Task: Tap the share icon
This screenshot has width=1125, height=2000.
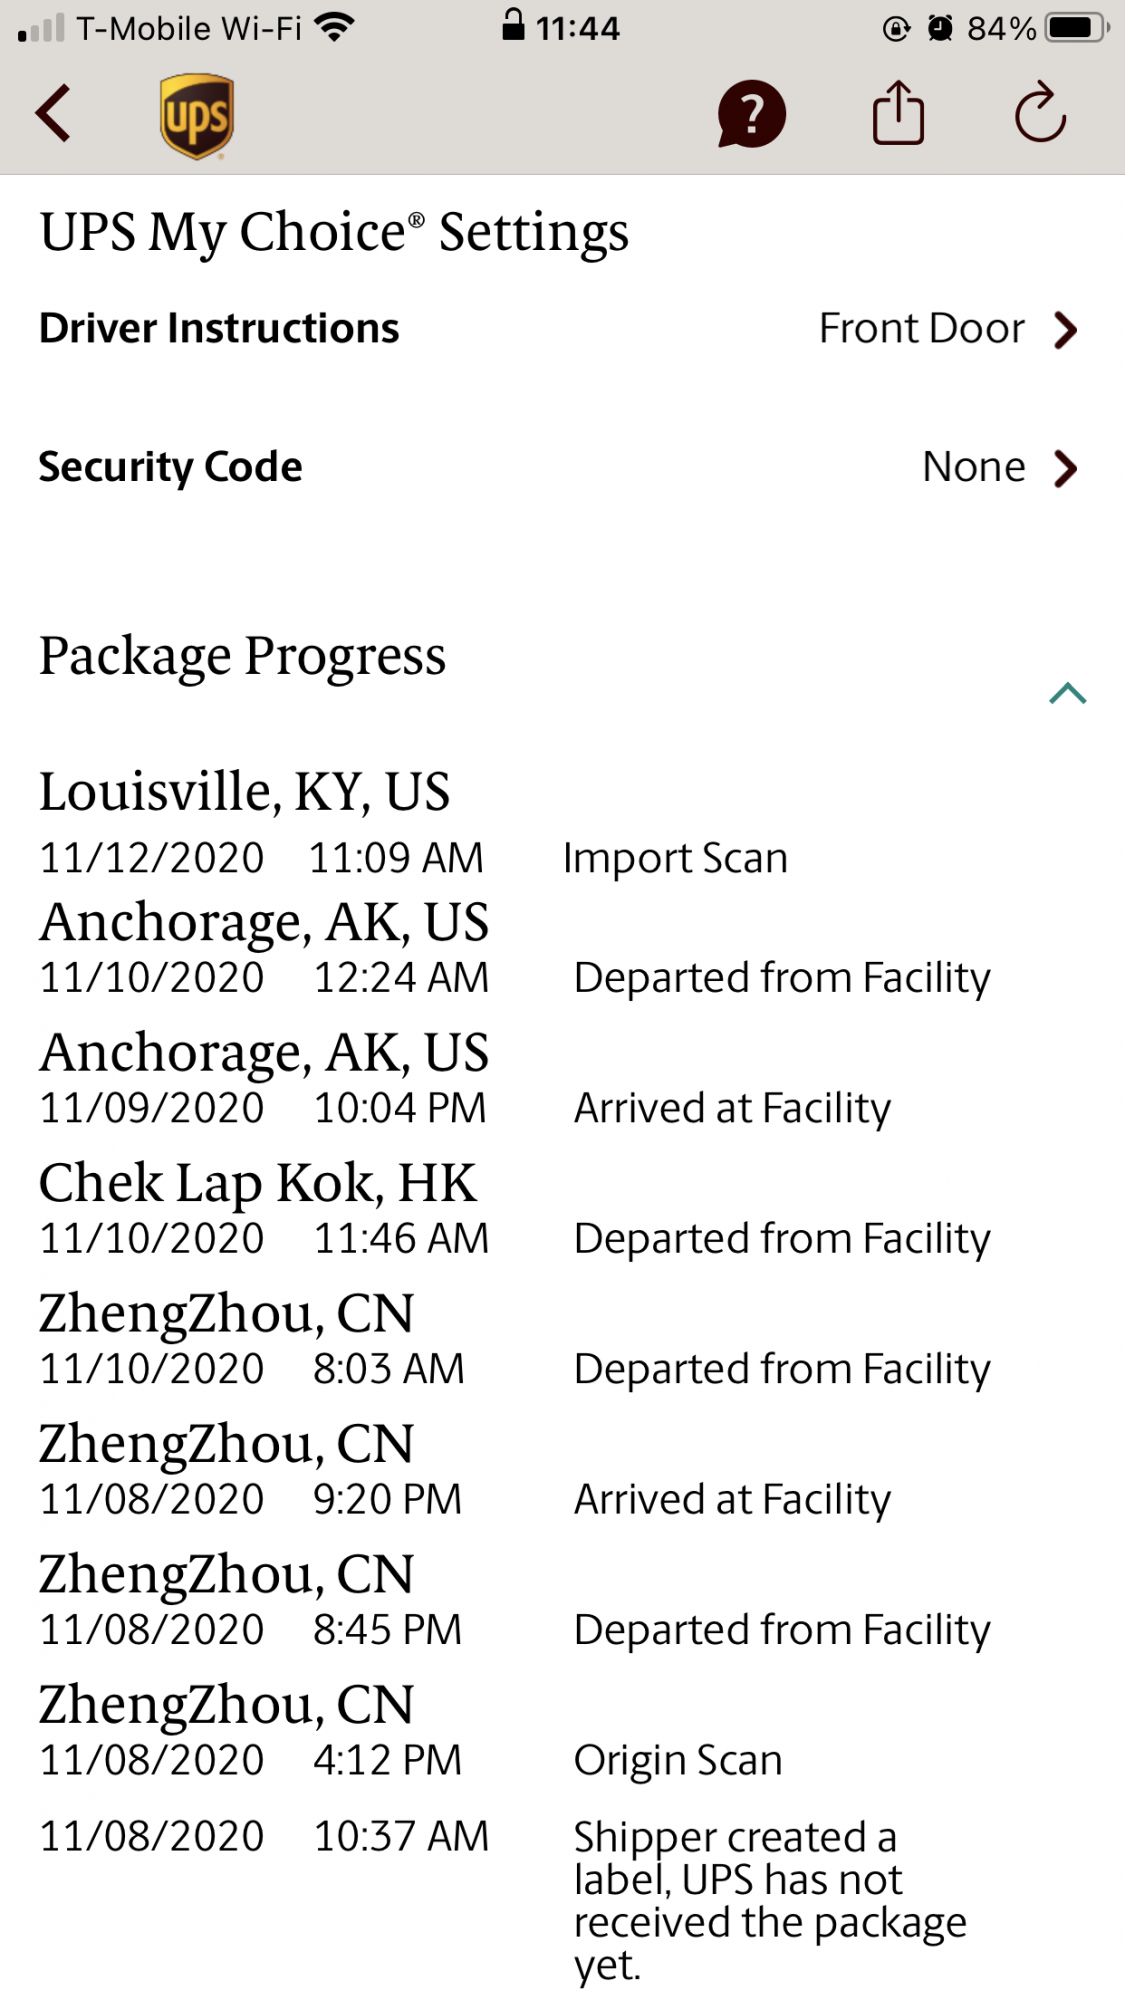Action: tap(898, 113)
